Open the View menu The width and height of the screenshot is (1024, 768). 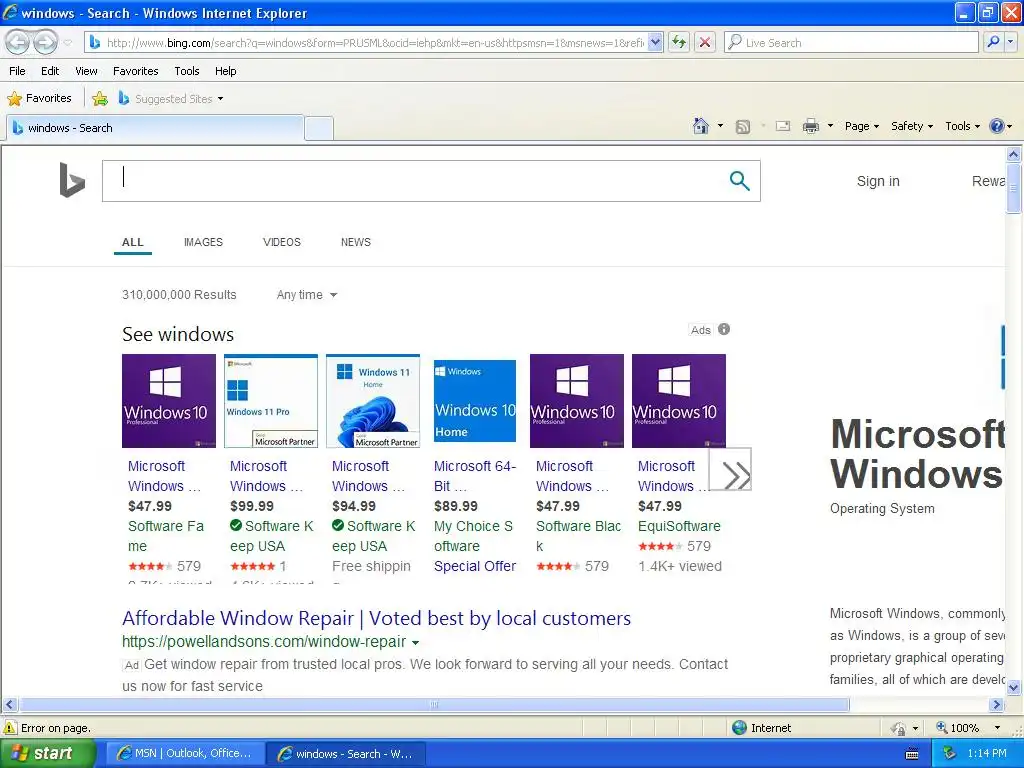tap(86, 71)
